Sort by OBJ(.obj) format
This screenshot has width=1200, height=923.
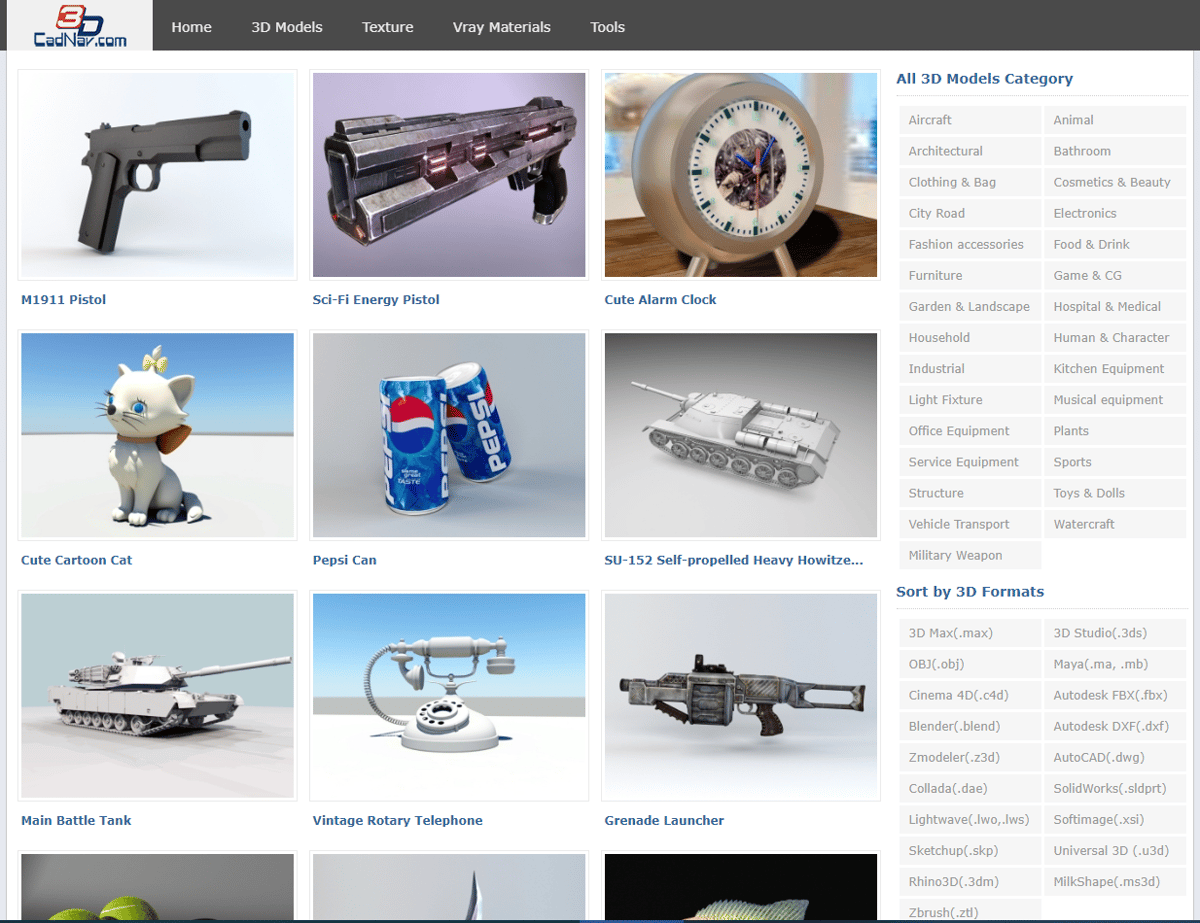click(970, 664)
